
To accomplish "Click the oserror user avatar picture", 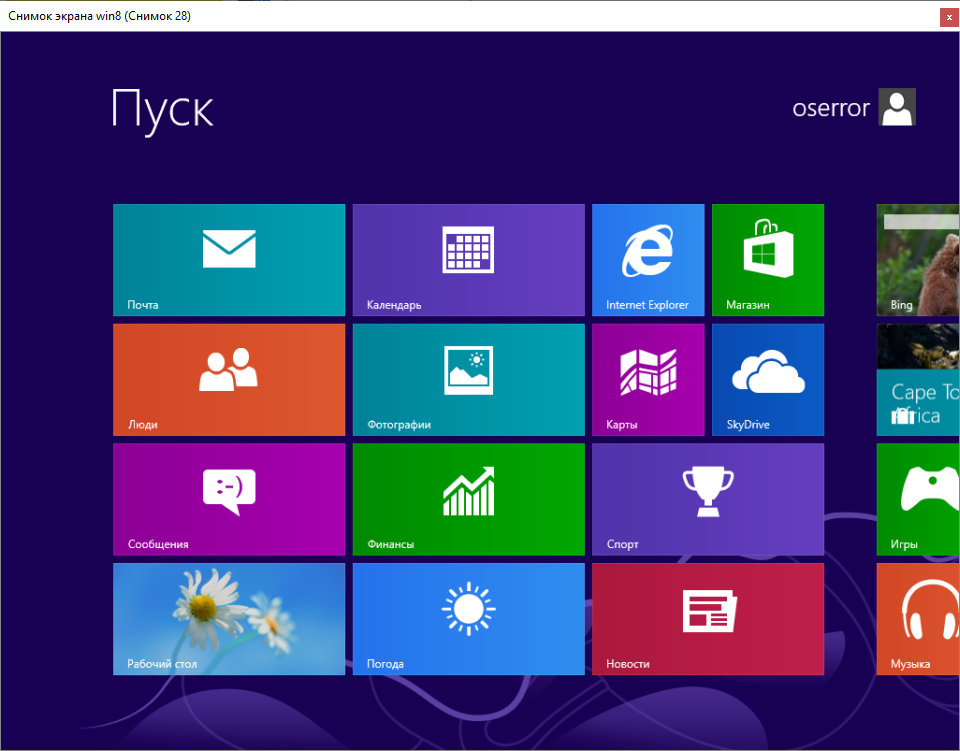I will click(x=897, y=107).
